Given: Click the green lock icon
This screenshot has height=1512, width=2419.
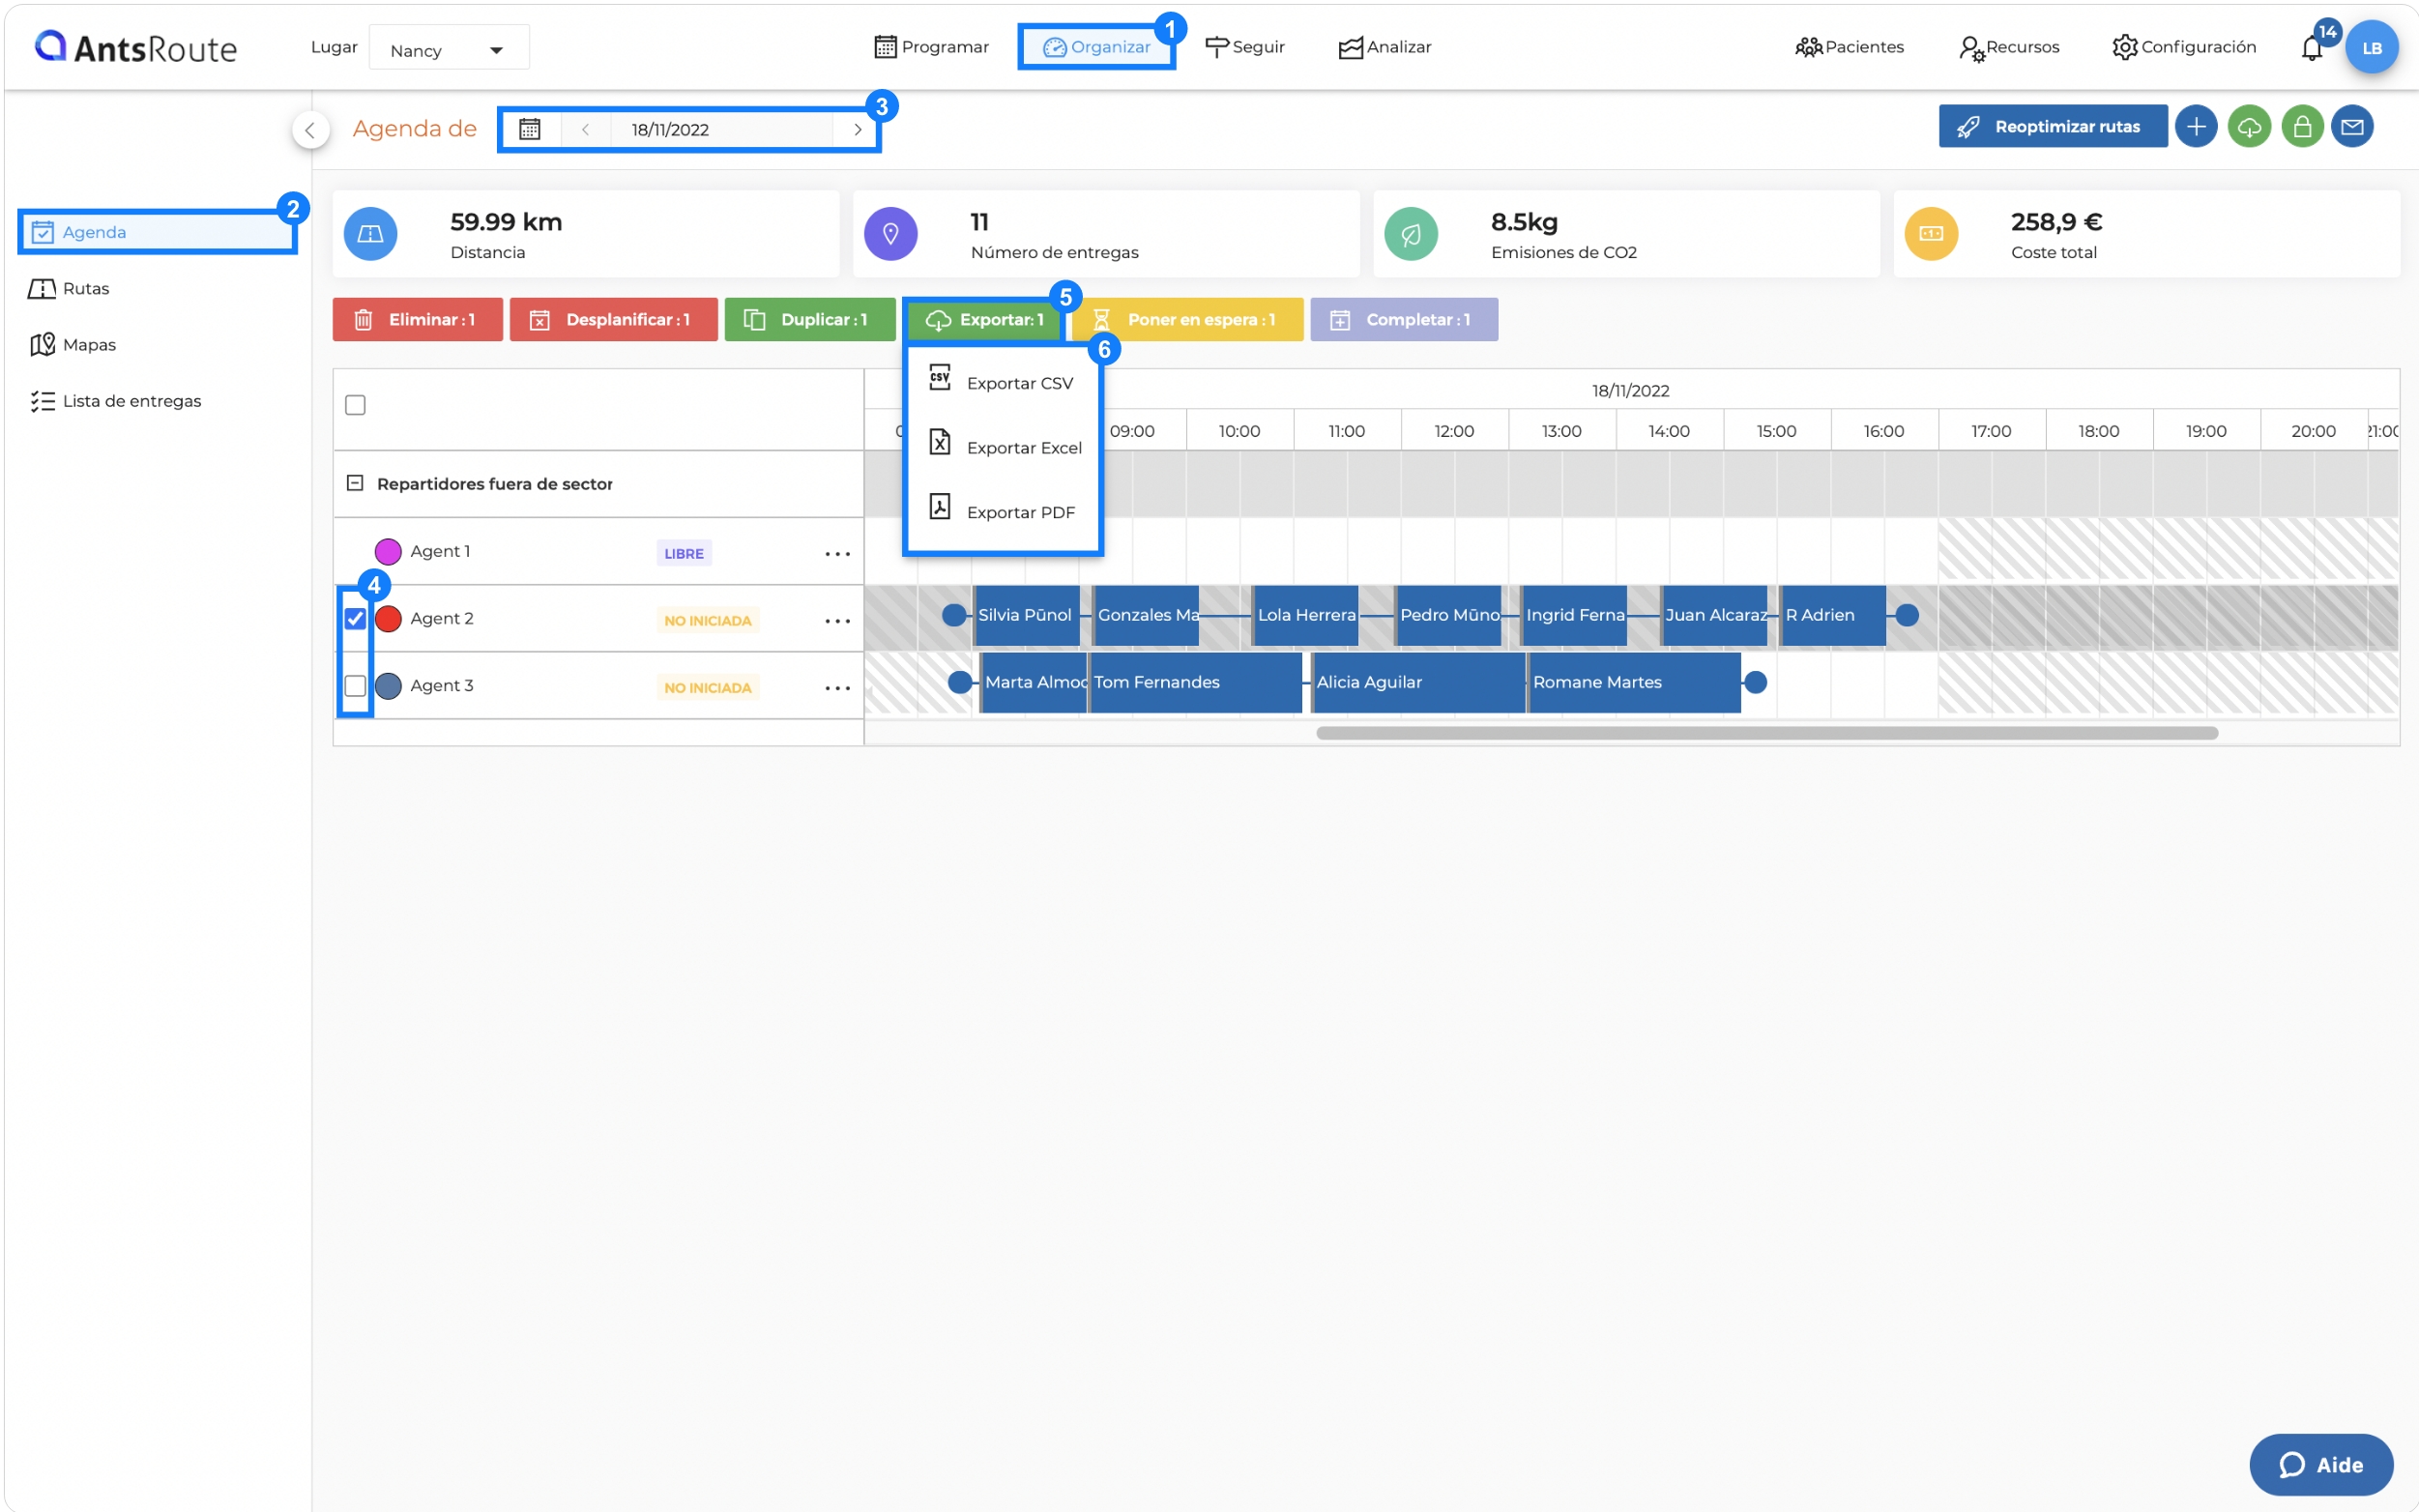Looking at the screenshot, I should (2302, 126).
